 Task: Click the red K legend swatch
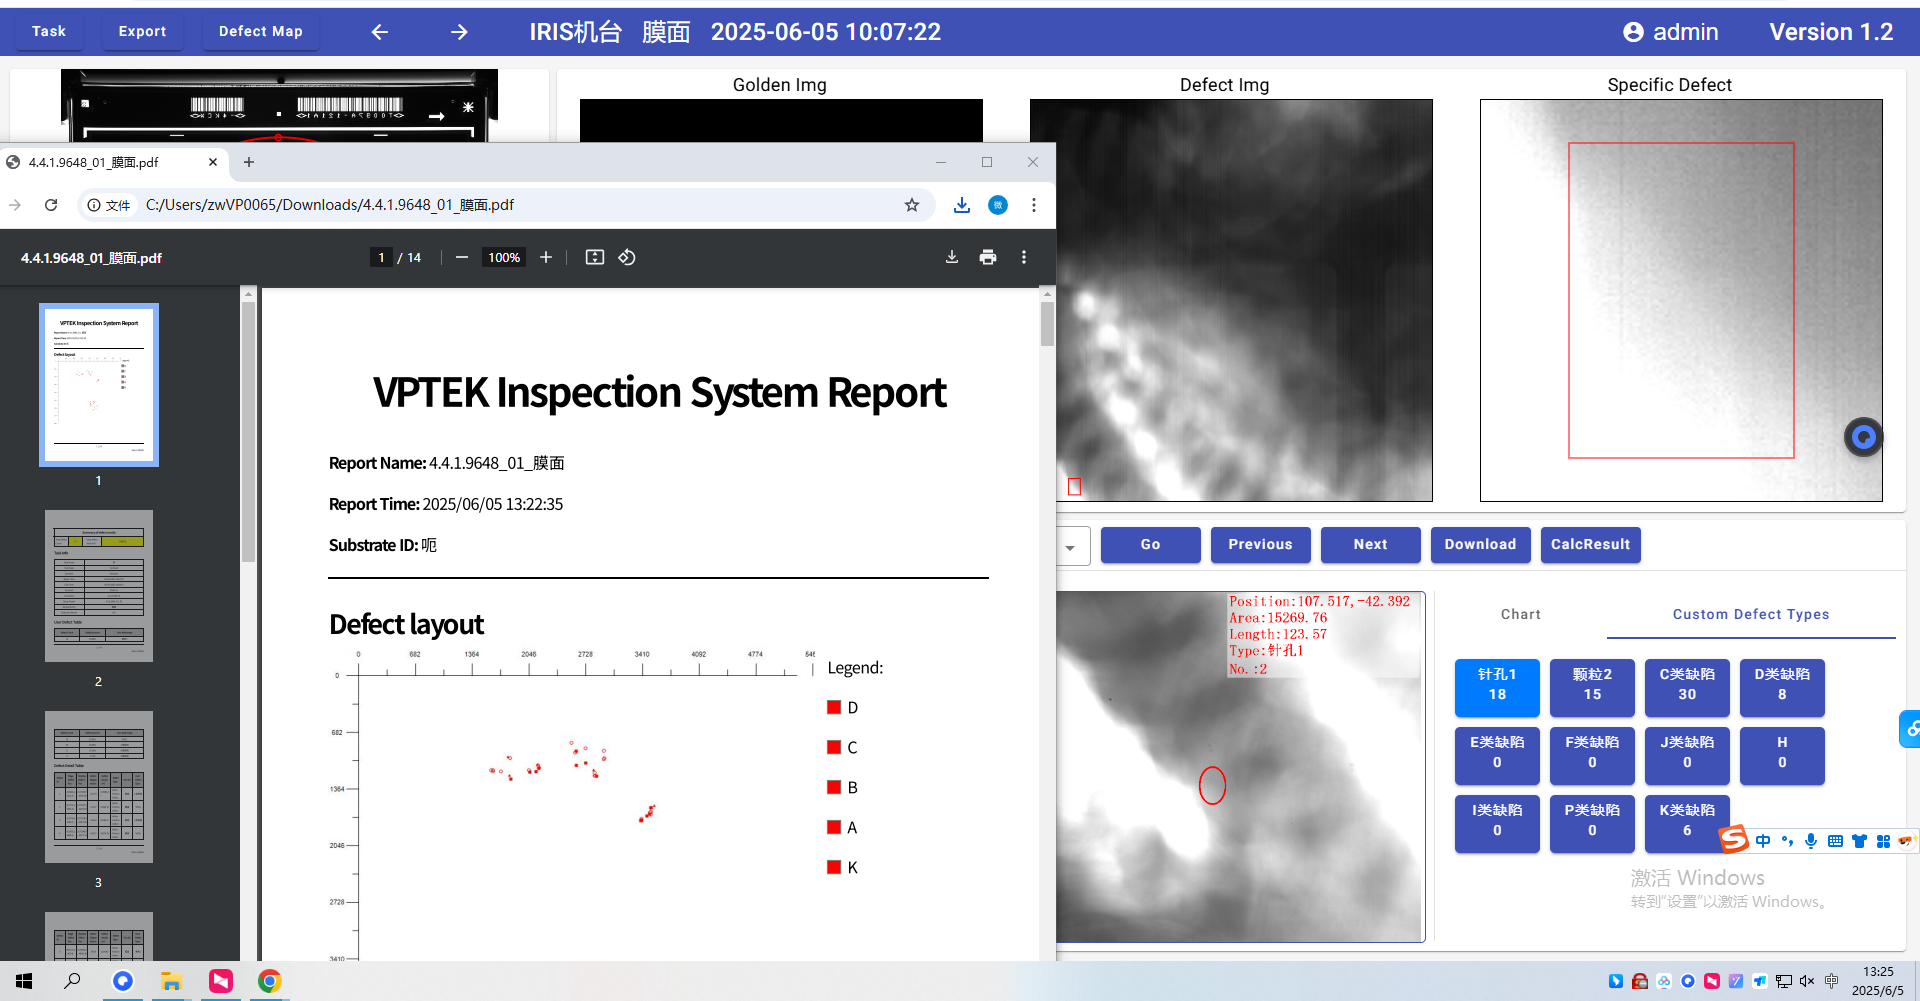834,867
